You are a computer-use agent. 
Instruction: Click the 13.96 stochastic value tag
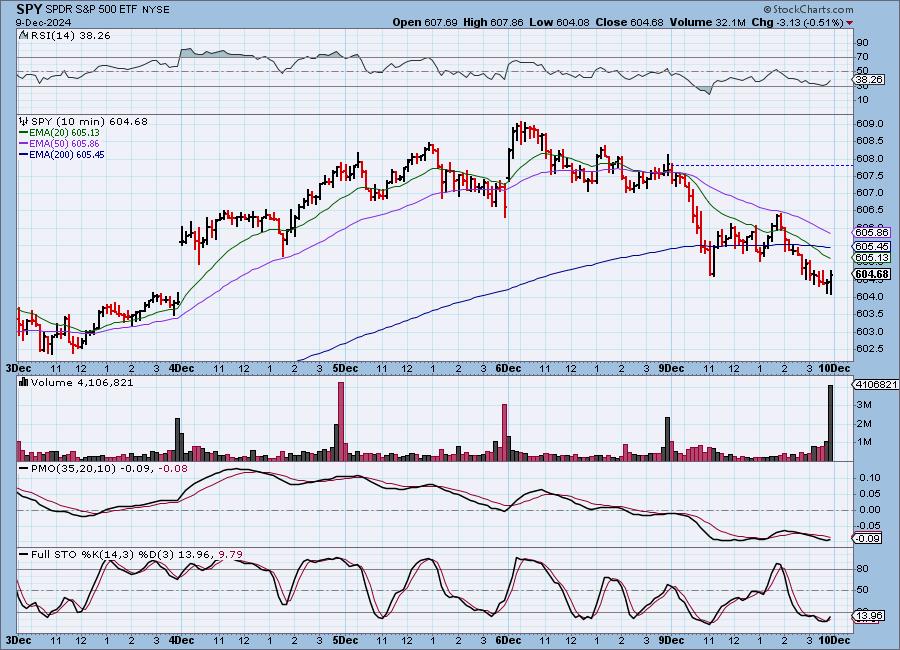(x=869, y=616)
